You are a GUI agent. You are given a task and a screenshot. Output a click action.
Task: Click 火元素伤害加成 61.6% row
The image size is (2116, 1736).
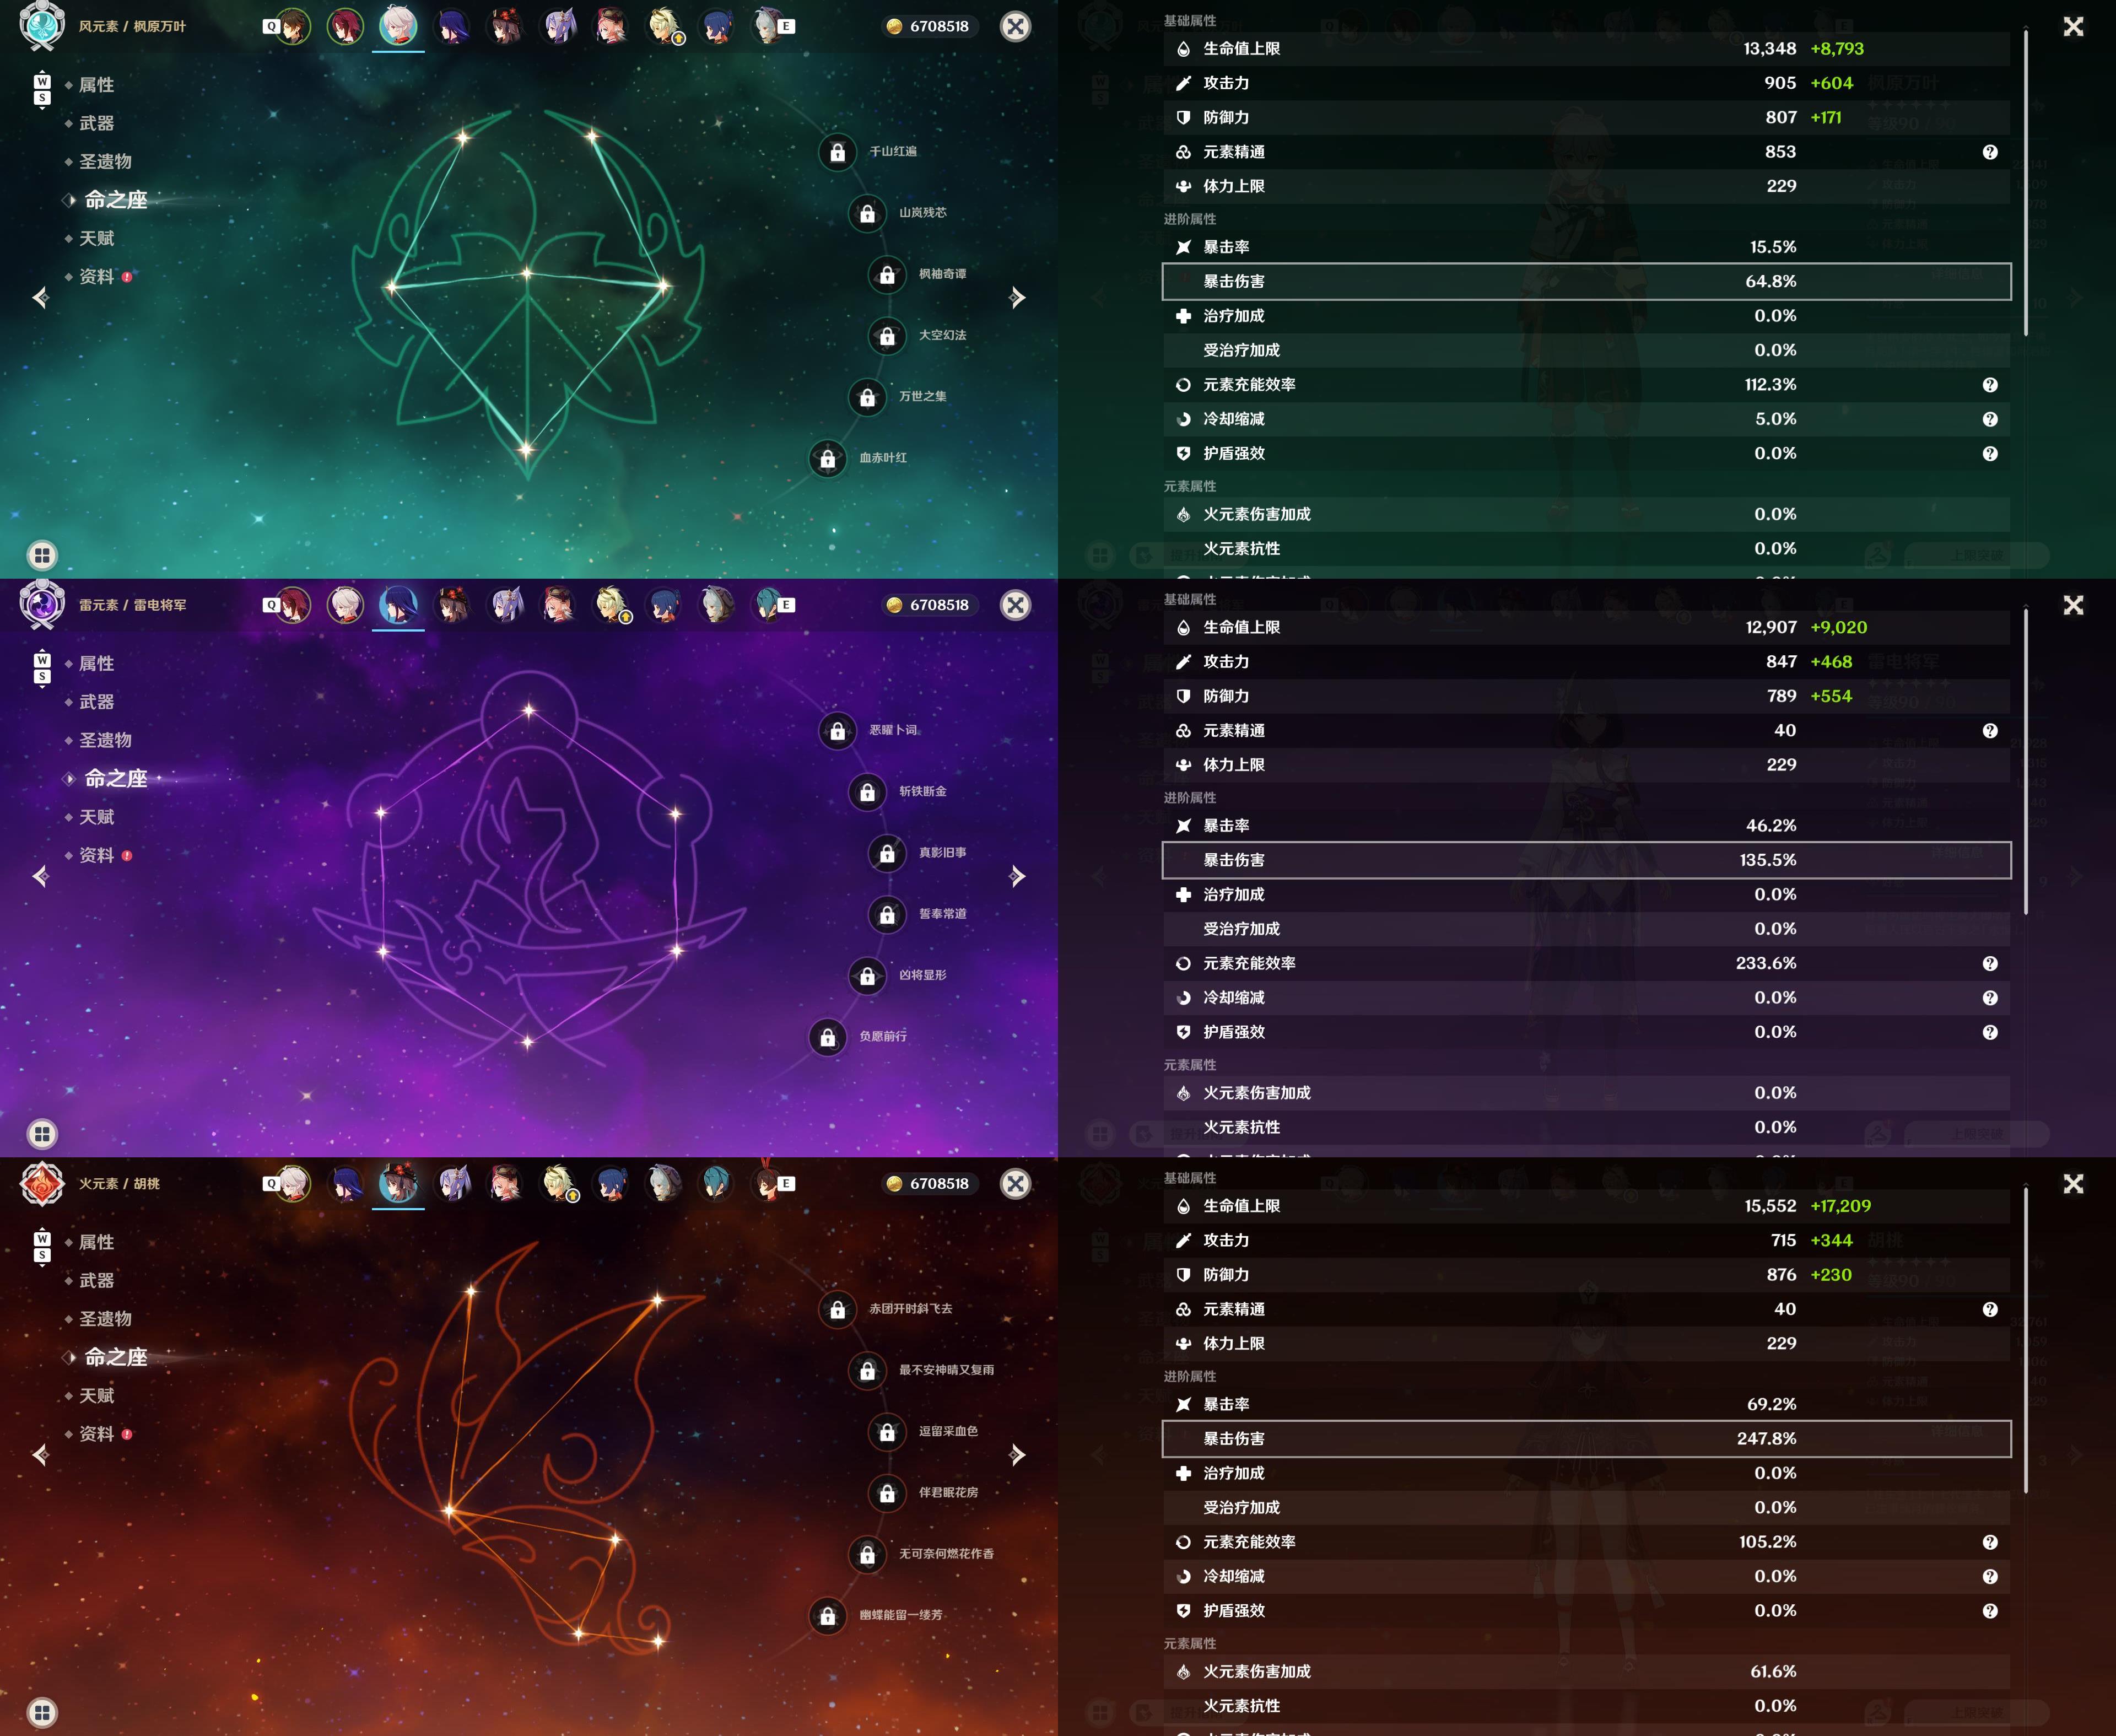1586,1672
